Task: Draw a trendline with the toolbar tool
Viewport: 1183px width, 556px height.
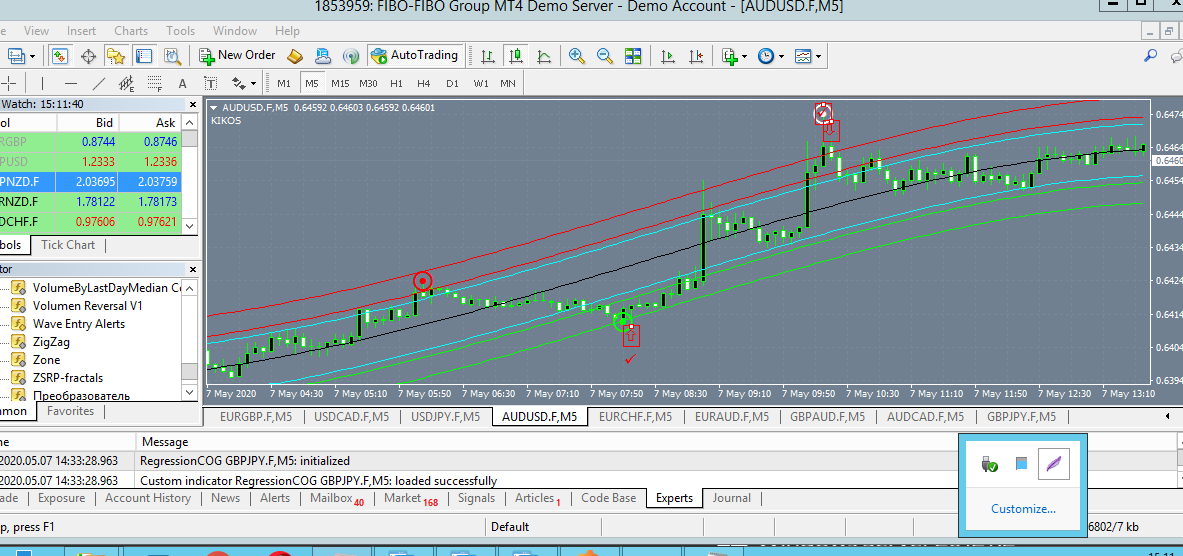Action: [99, 83]
